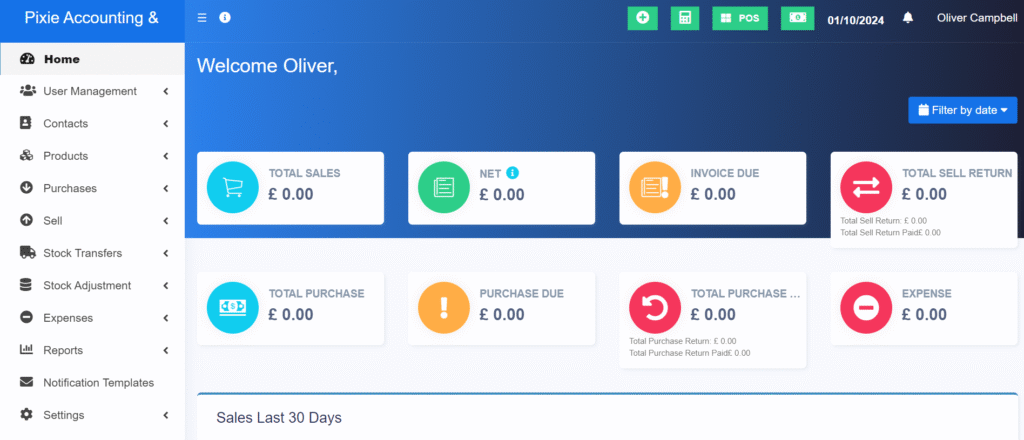
Task: Click the 01/10/2024 date in header
Action: 856,20
